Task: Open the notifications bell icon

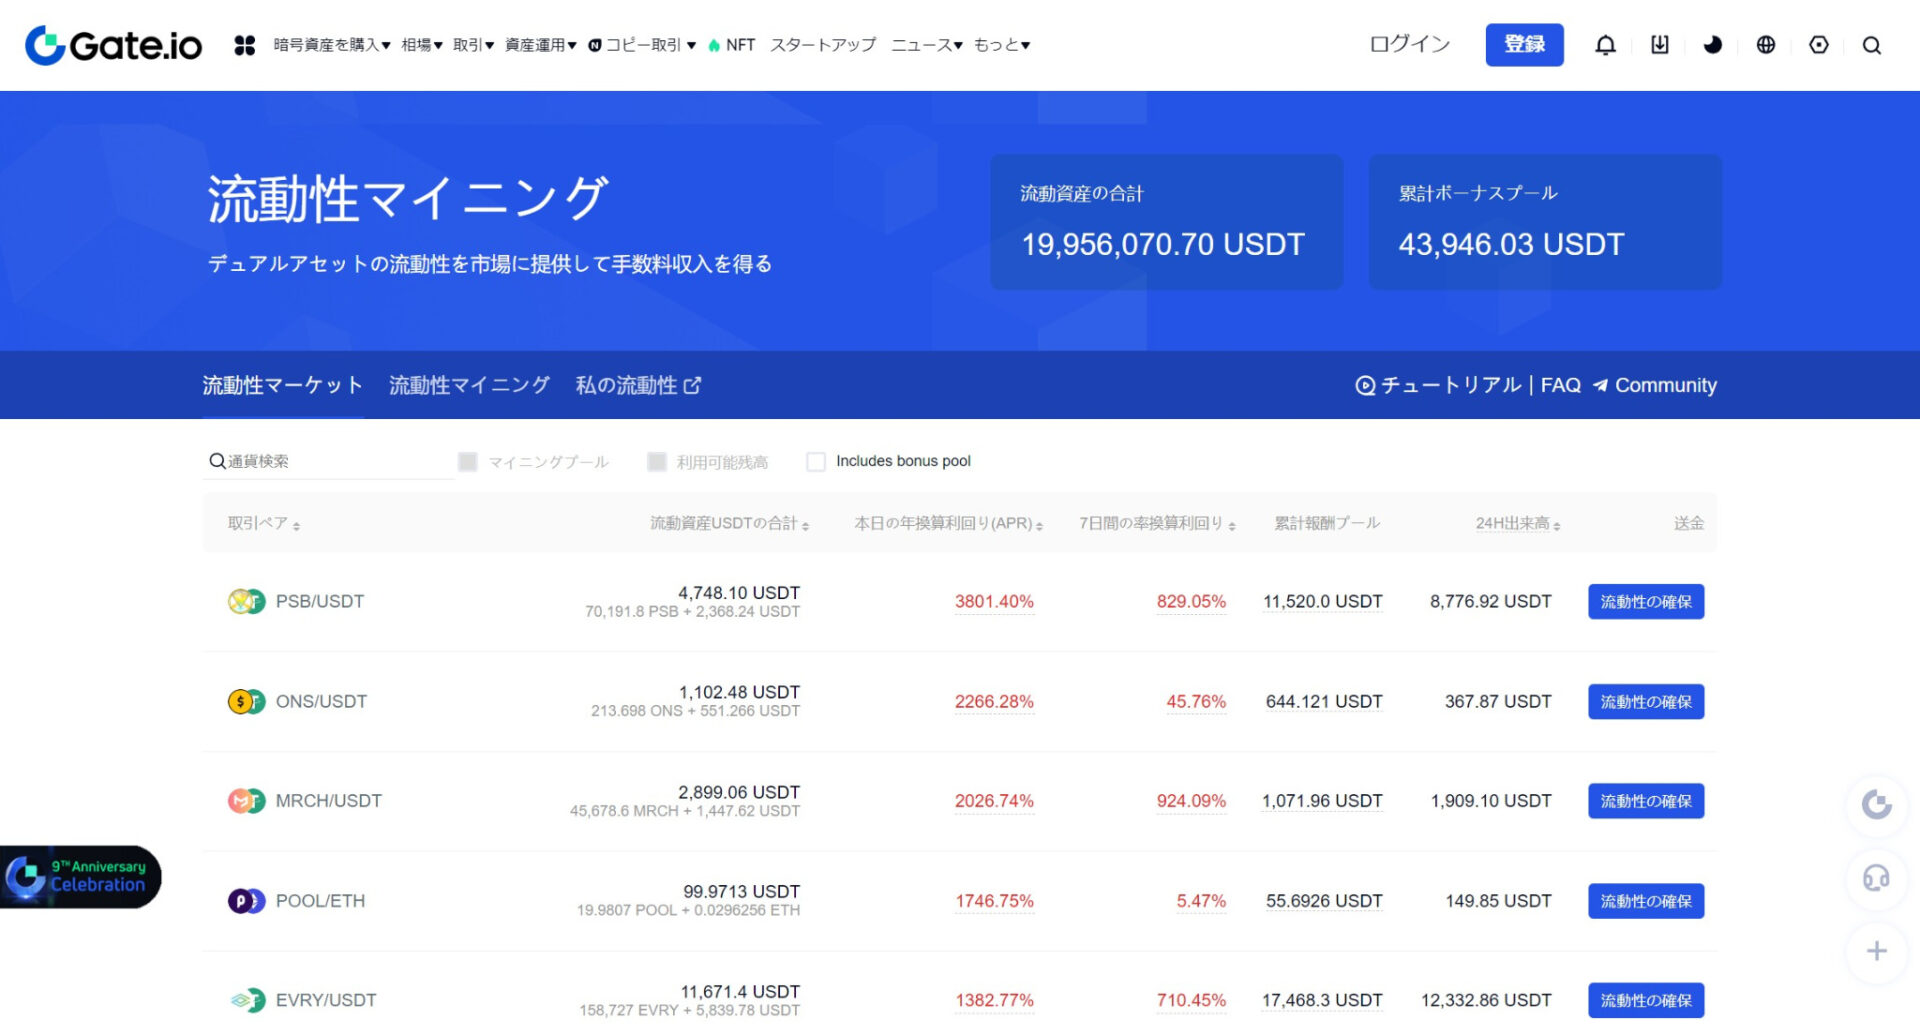Action: tap(1605, 45)
